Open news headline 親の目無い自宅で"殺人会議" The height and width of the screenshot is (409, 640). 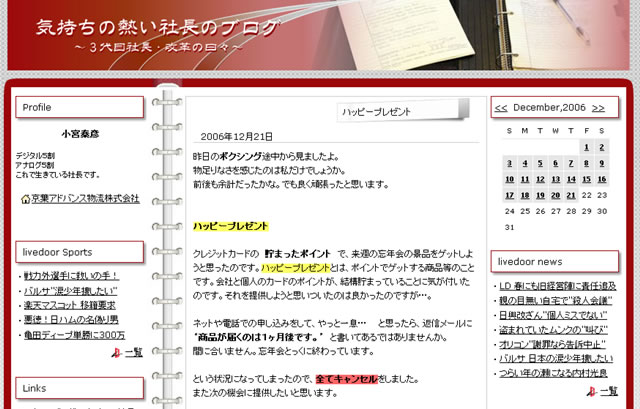pyautogui.click(x=556, y=301)
